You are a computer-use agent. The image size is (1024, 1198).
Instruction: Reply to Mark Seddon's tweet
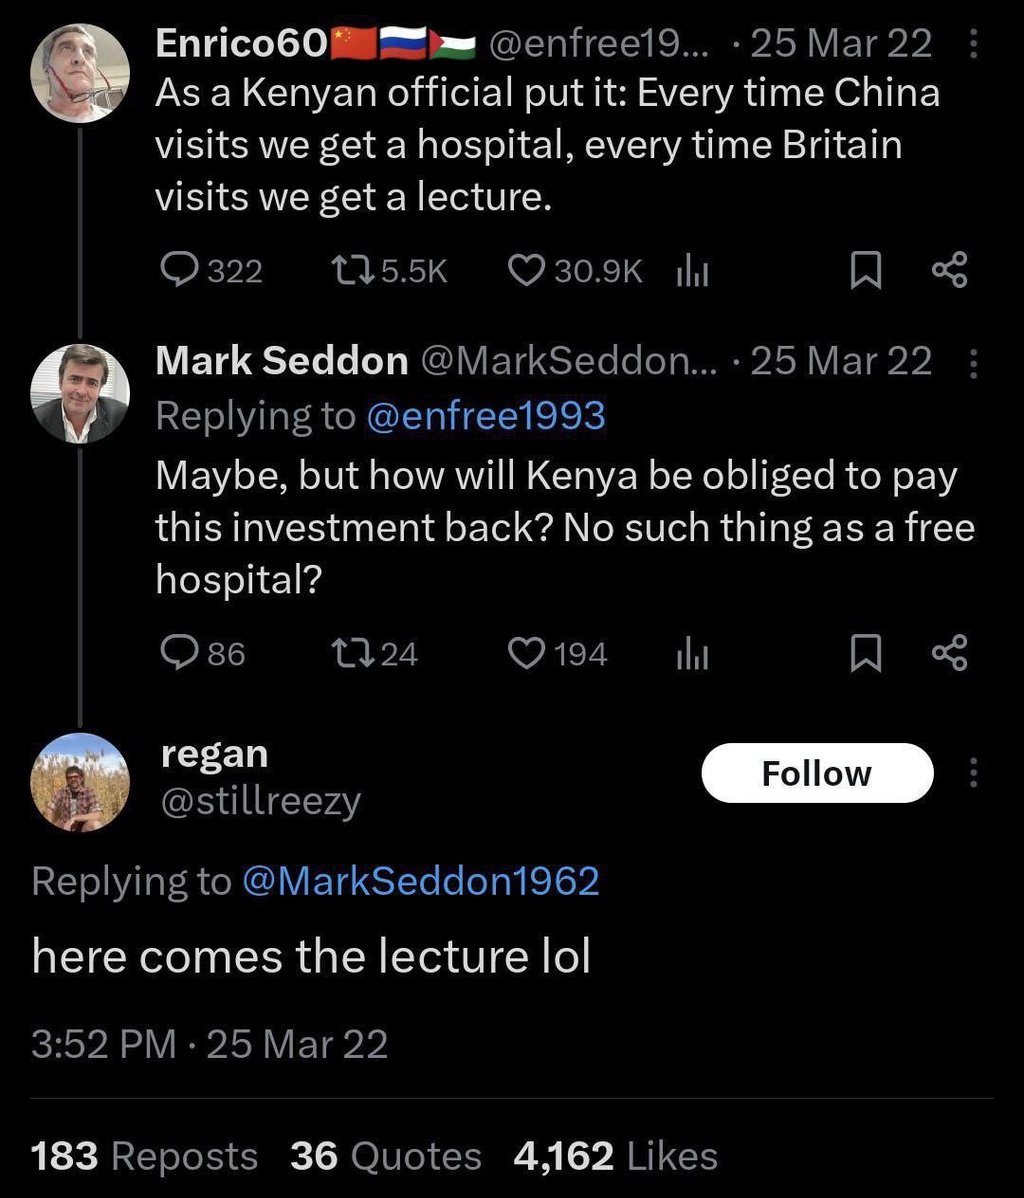181,654
